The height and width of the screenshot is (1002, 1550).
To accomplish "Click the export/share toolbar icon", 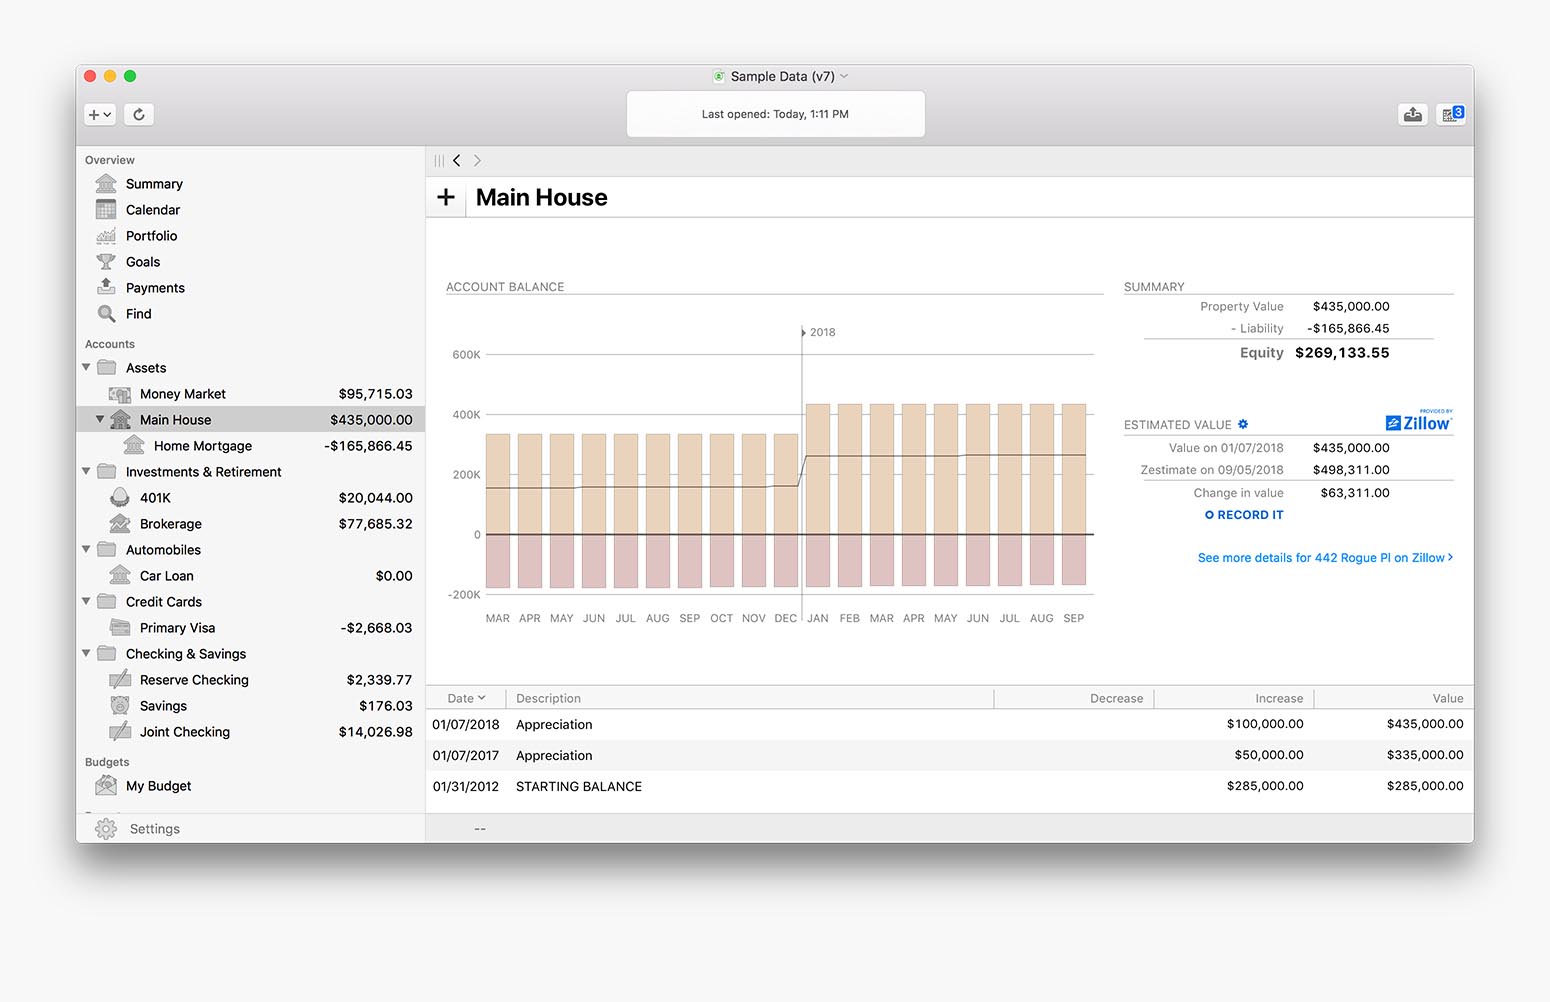I will (1412, 114).
